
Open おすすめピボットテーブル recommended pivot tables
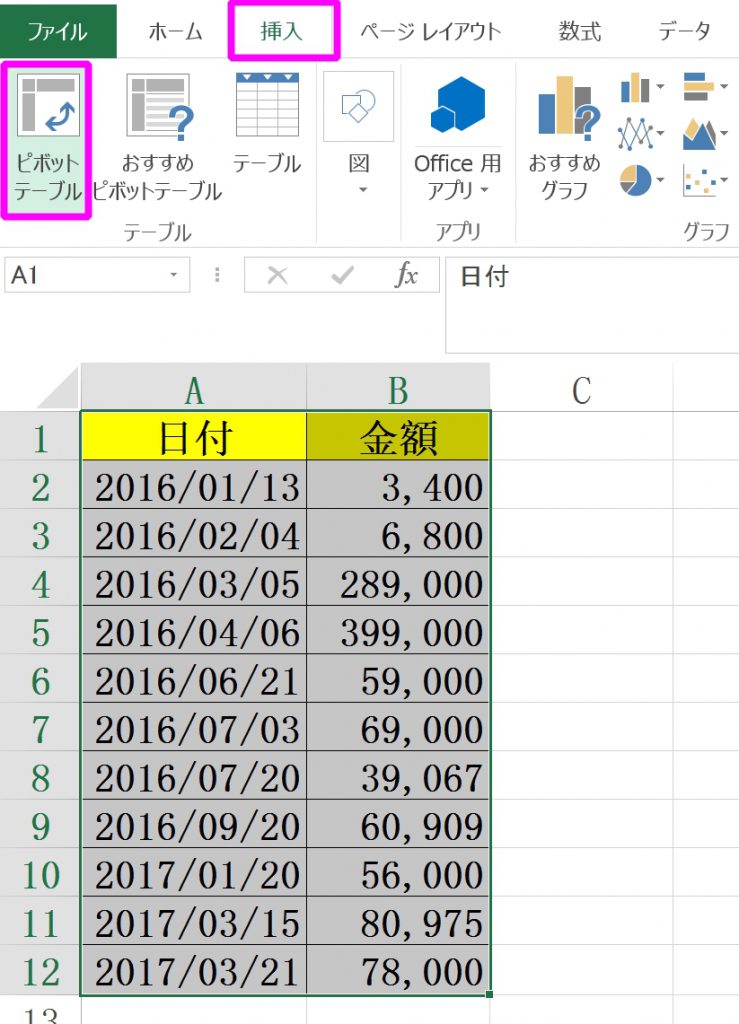pos(158,138)
